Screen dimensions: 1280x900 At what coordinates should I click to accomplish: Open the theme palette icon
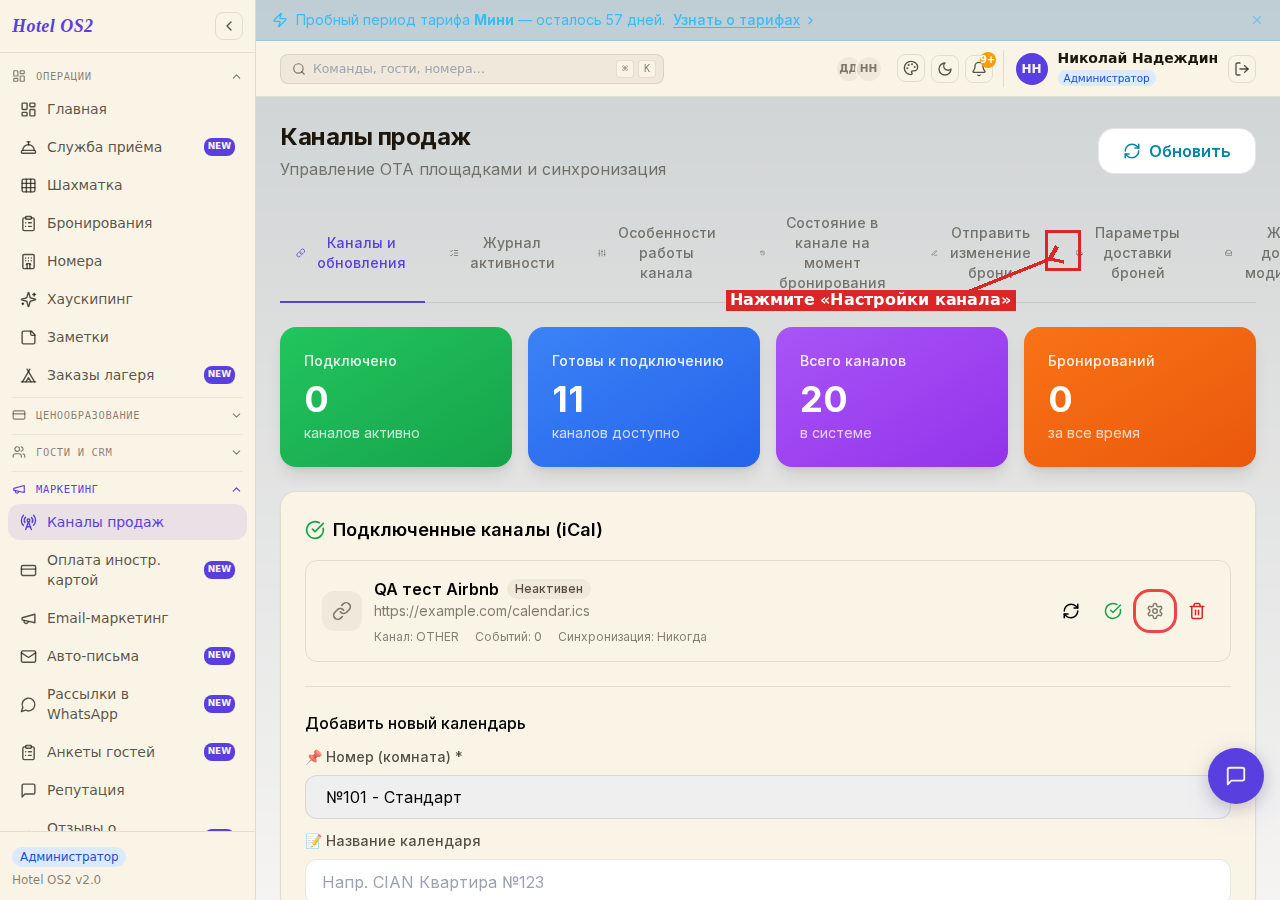[x=911, y=68]
